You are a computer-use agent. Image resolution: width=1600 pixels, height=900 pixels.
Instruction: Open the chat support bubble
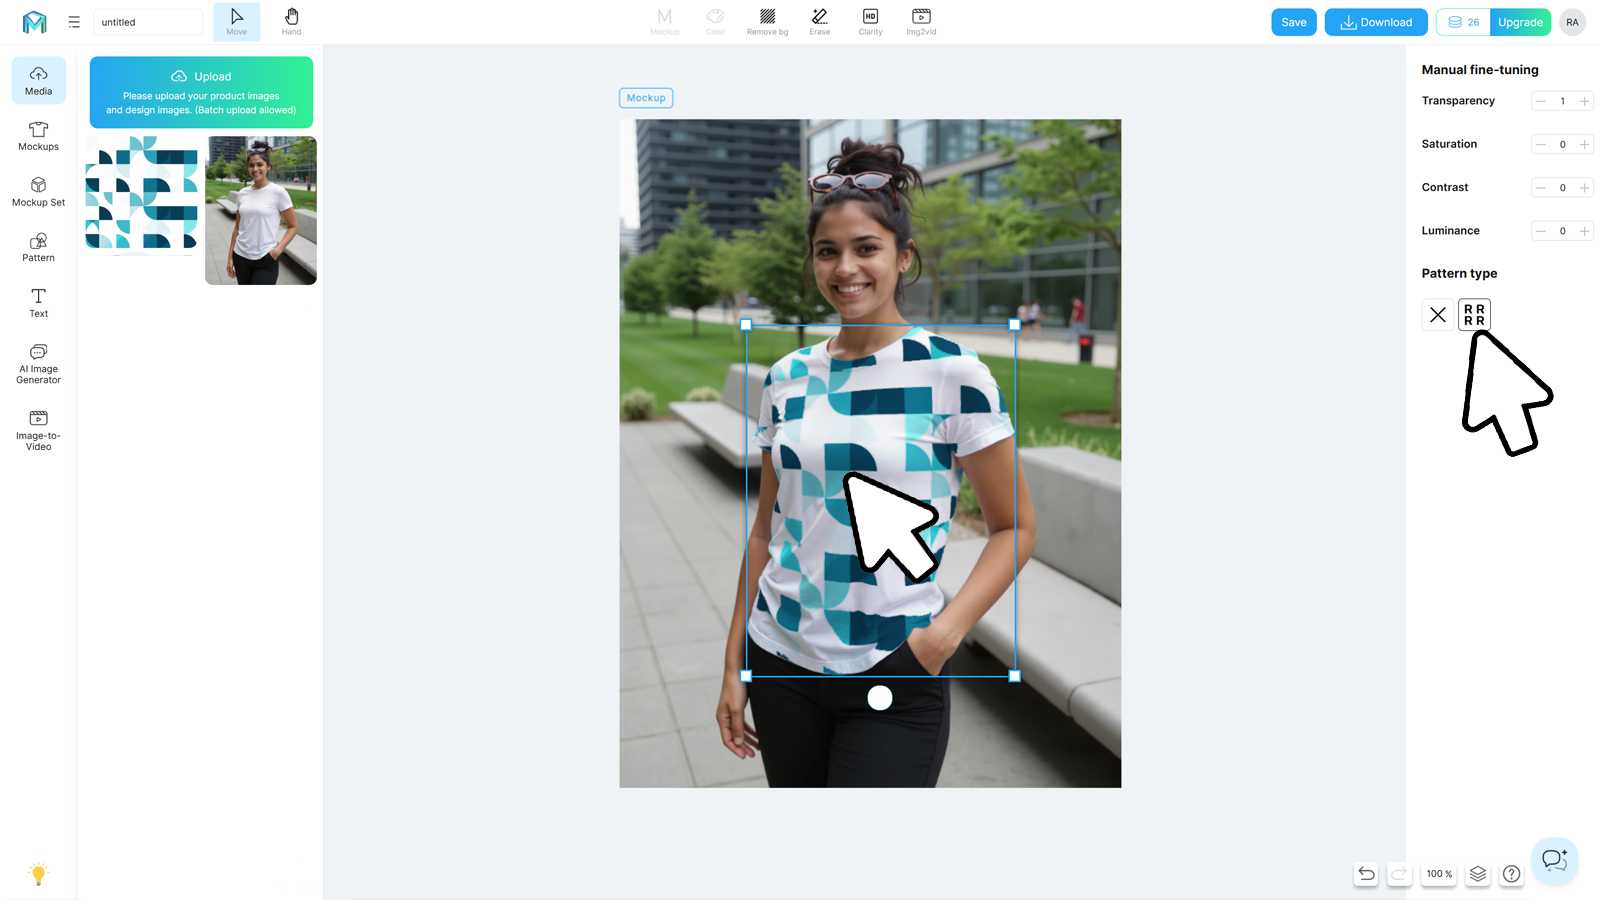(x=1554, y=860)
